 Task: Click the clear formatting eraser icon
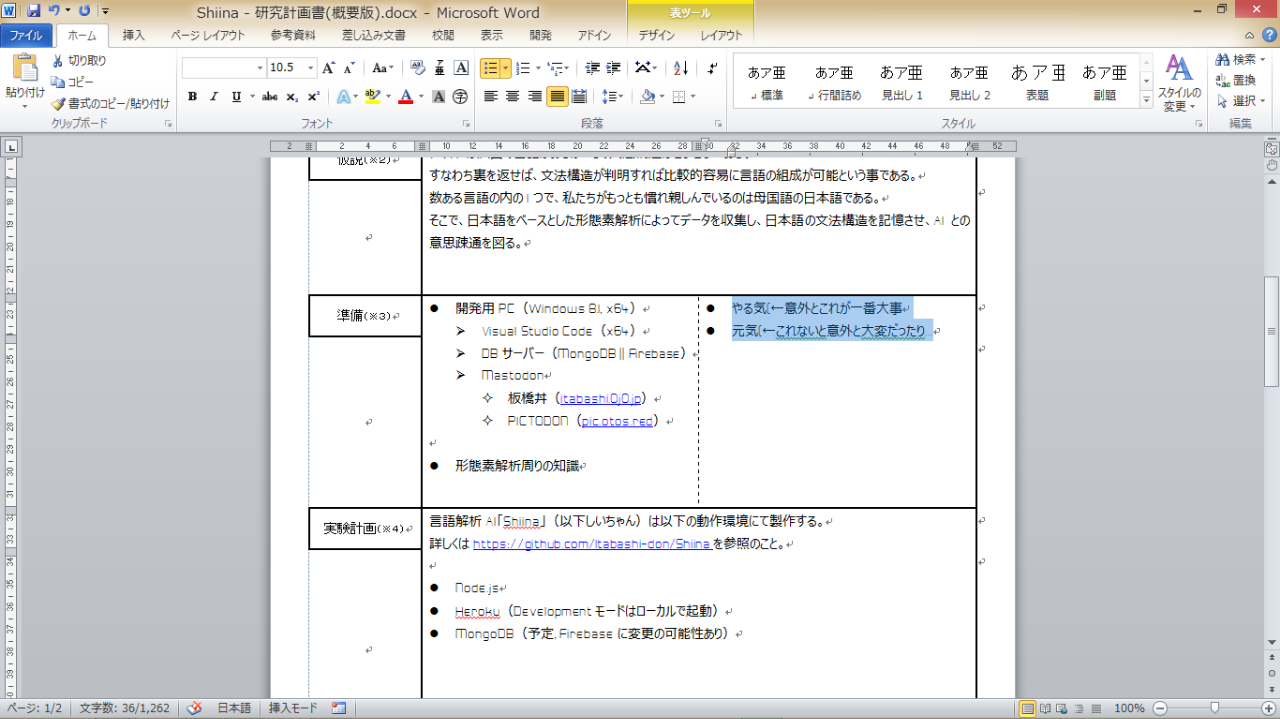418,68
